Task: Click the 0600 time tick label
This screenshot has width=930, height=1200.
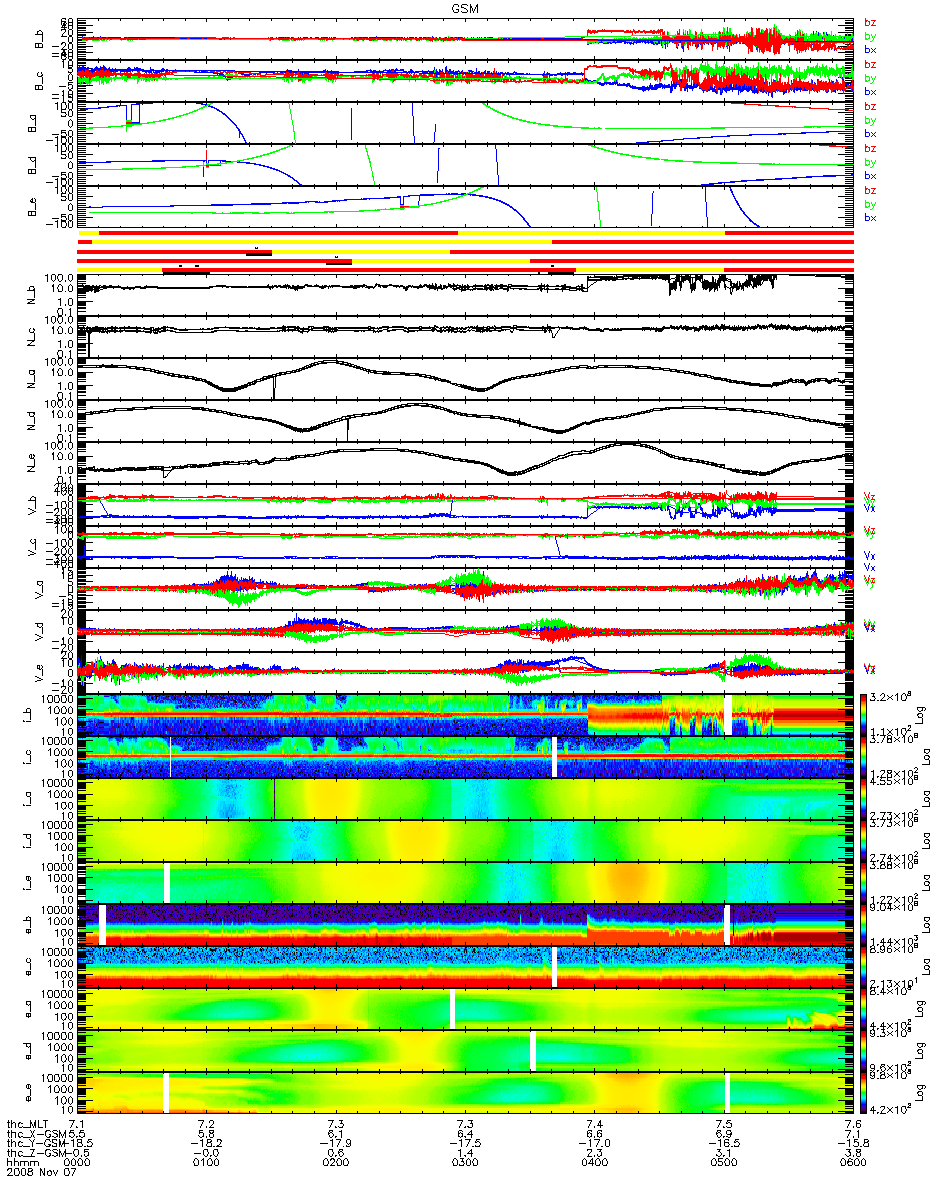Action: [x=852, y=1164]
